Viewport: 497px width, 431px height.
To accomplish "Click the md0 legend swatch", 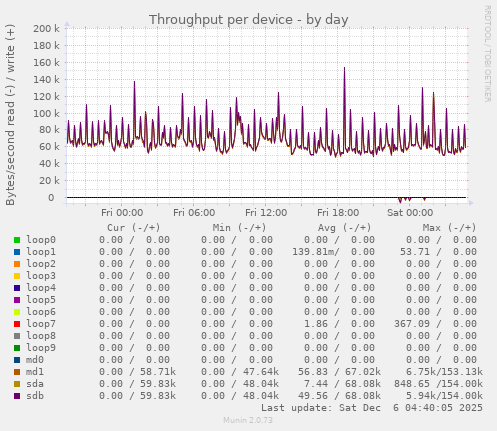I will [17, 360].
